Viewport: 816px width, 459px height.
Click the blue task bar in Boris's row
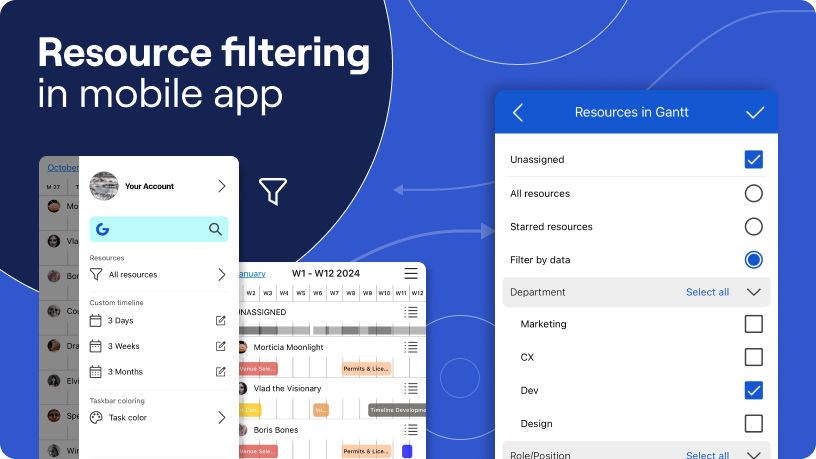(x=407, y=451)
